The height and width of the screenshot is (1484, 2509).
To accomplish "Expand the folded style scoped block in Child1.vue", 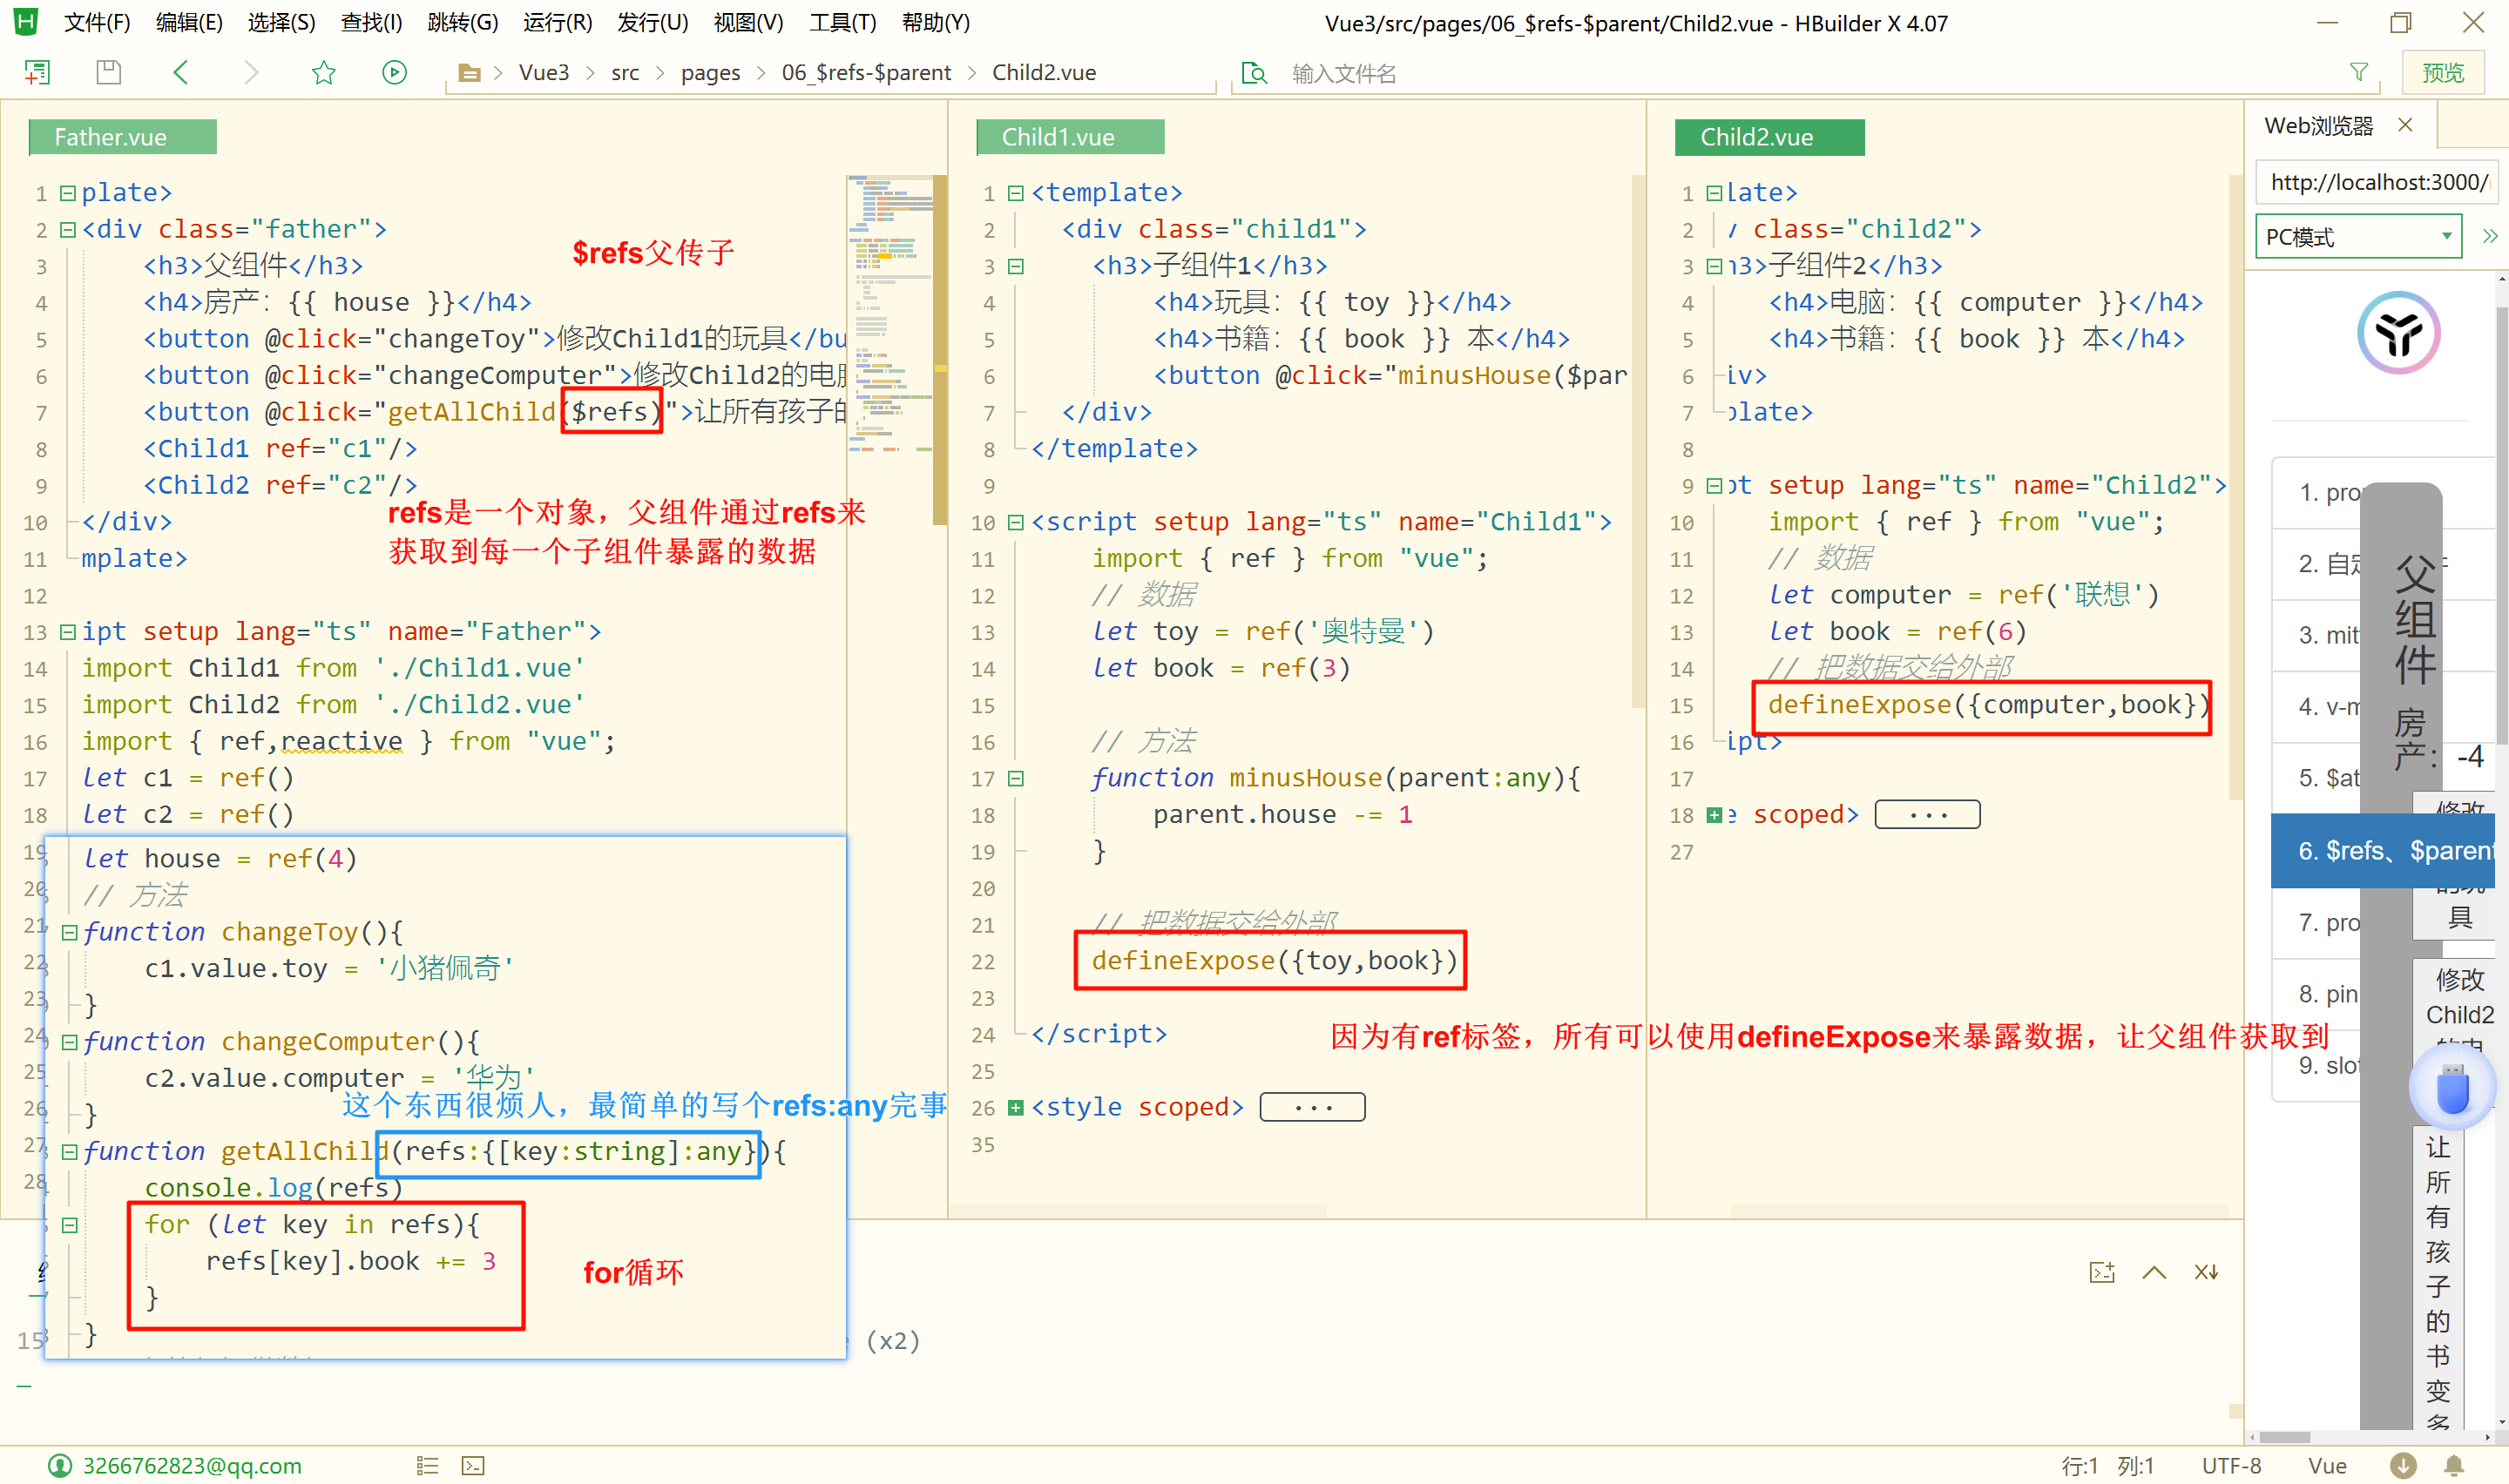I will tap(1015, 1107).
